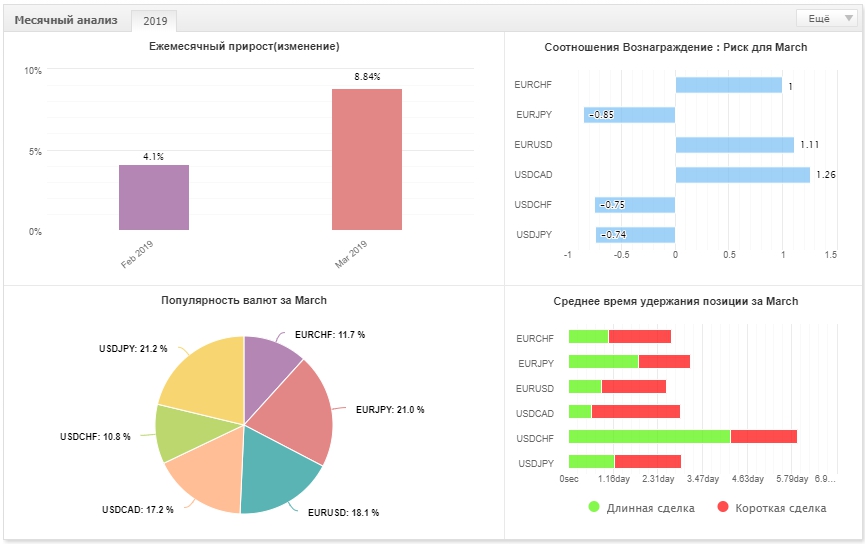Image resolution: width=865 pixels, height=544 pixels.
Task: Click the USDJPY -0.74 bar
Action: point(636,235)
